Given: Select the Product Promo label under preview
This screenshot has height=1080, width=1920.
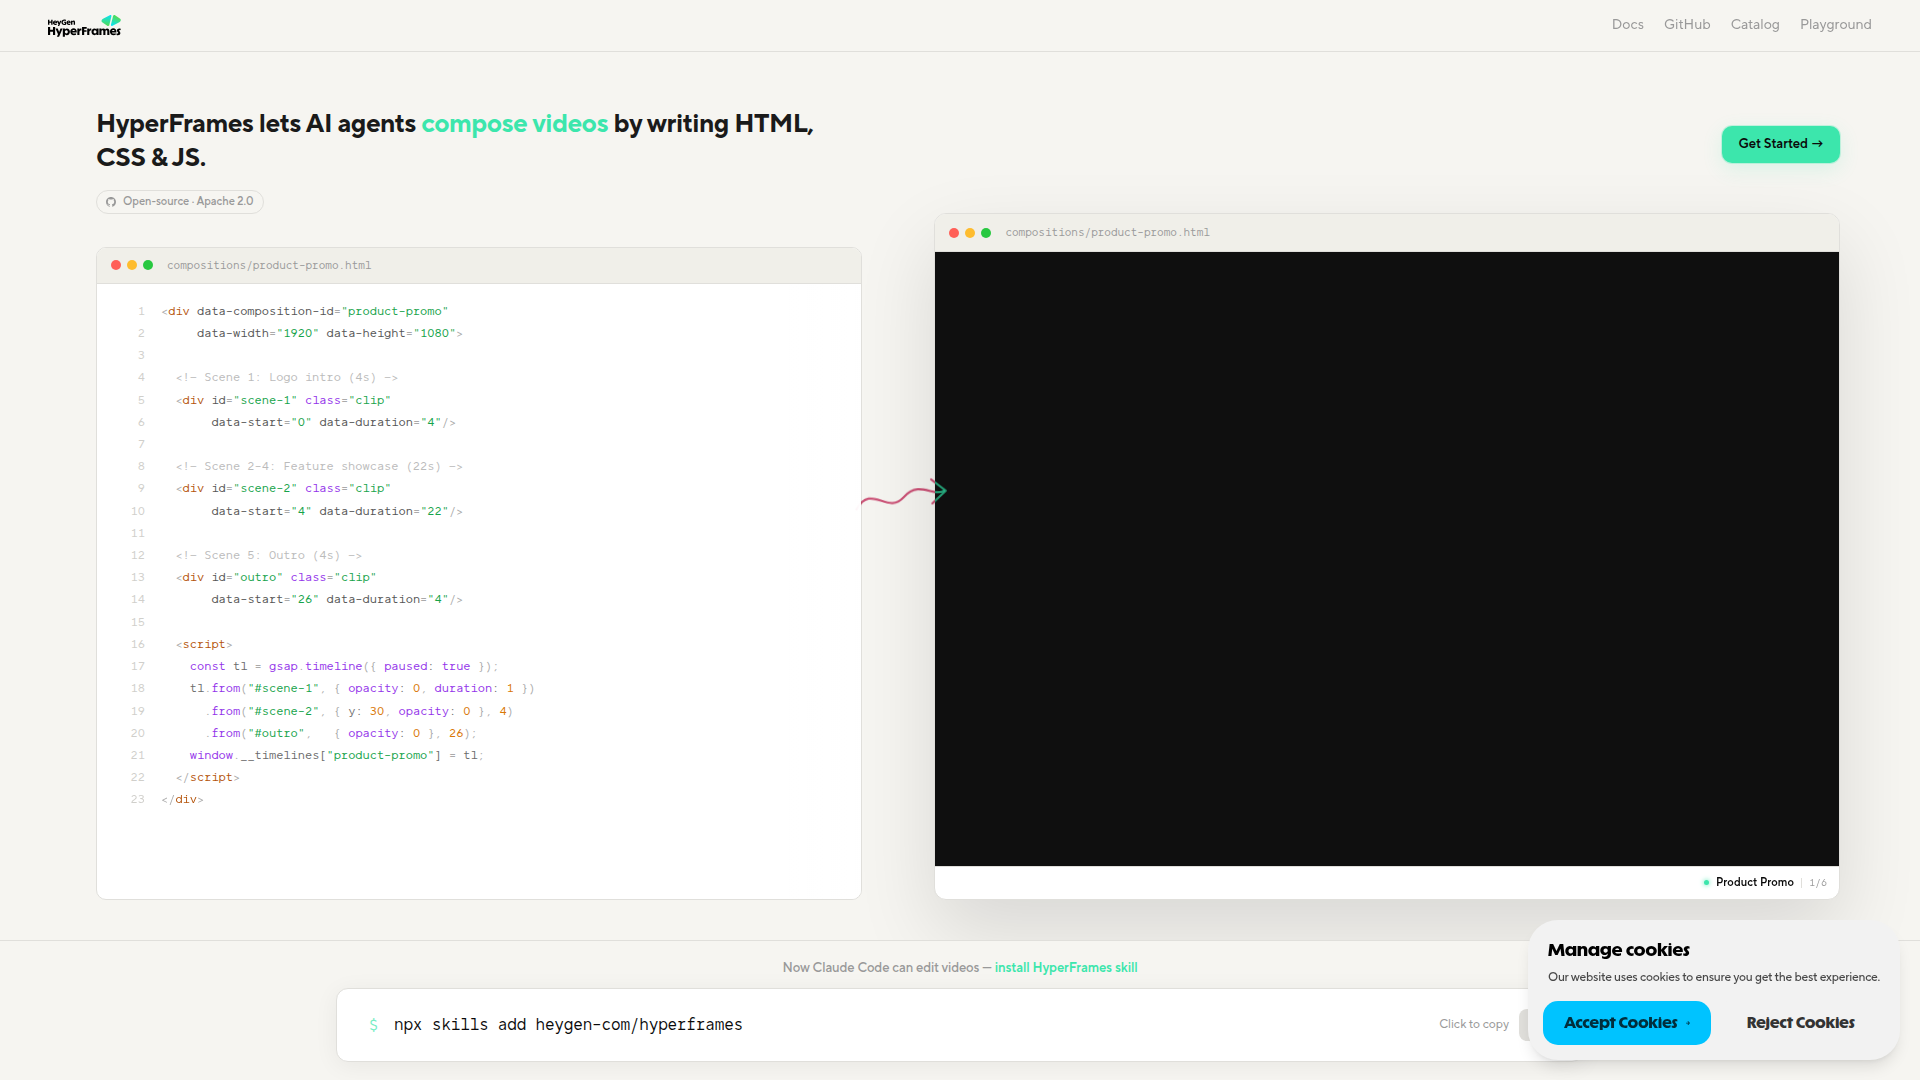Looking at the screenshot, I should pos(1754,882).
